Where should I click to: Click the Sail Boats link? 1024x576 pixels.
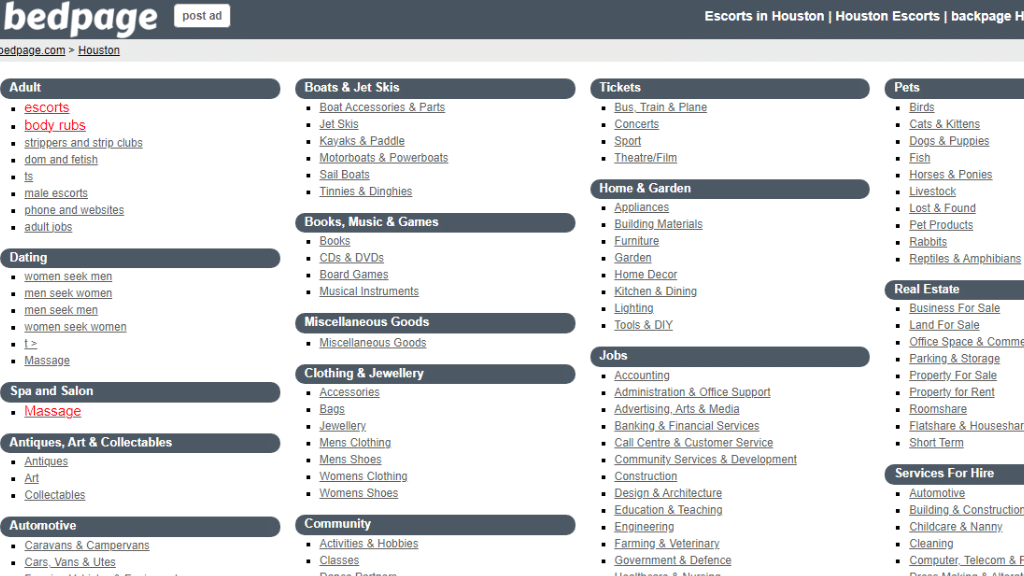click(x=344, y=174)
